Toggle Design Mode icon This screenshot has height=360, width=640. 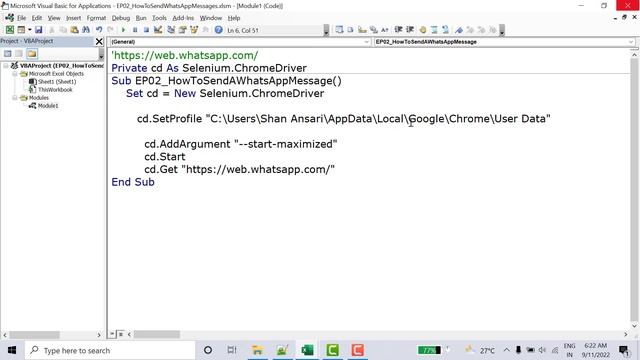[x=158, y=30]
